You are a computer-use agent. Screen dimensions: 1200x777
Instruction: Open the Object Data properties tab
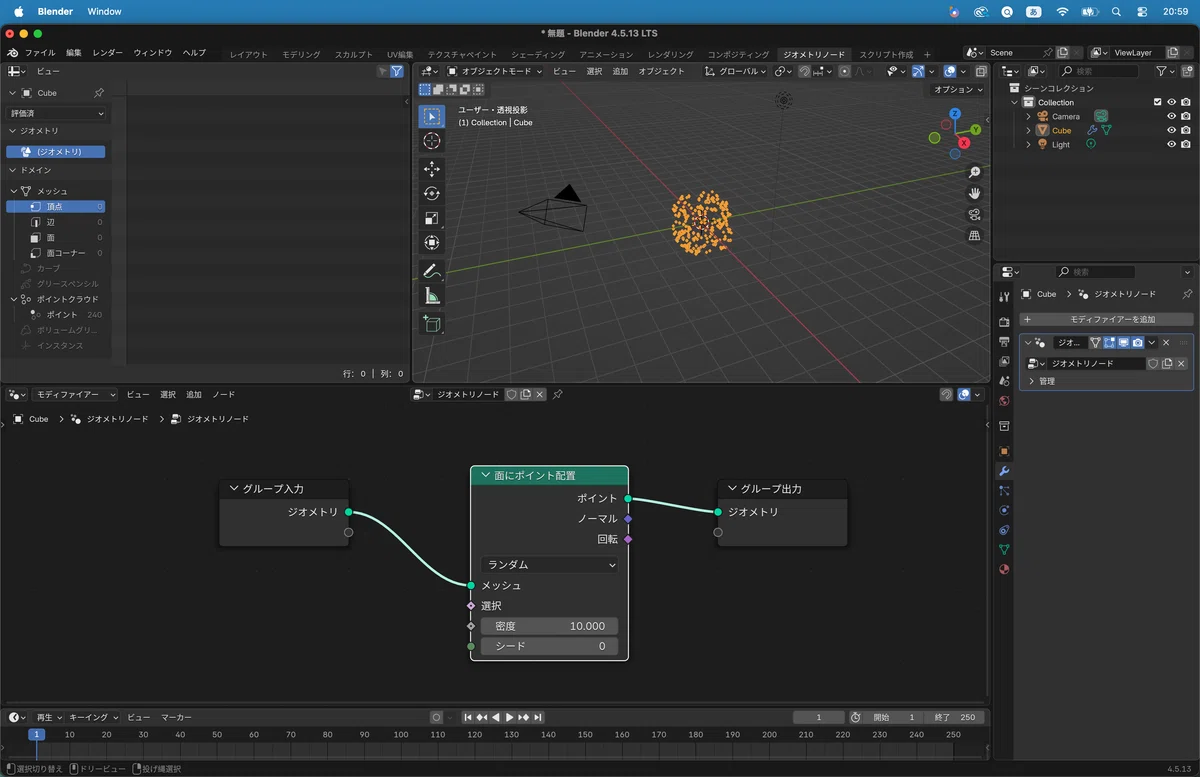(1004, 549)
